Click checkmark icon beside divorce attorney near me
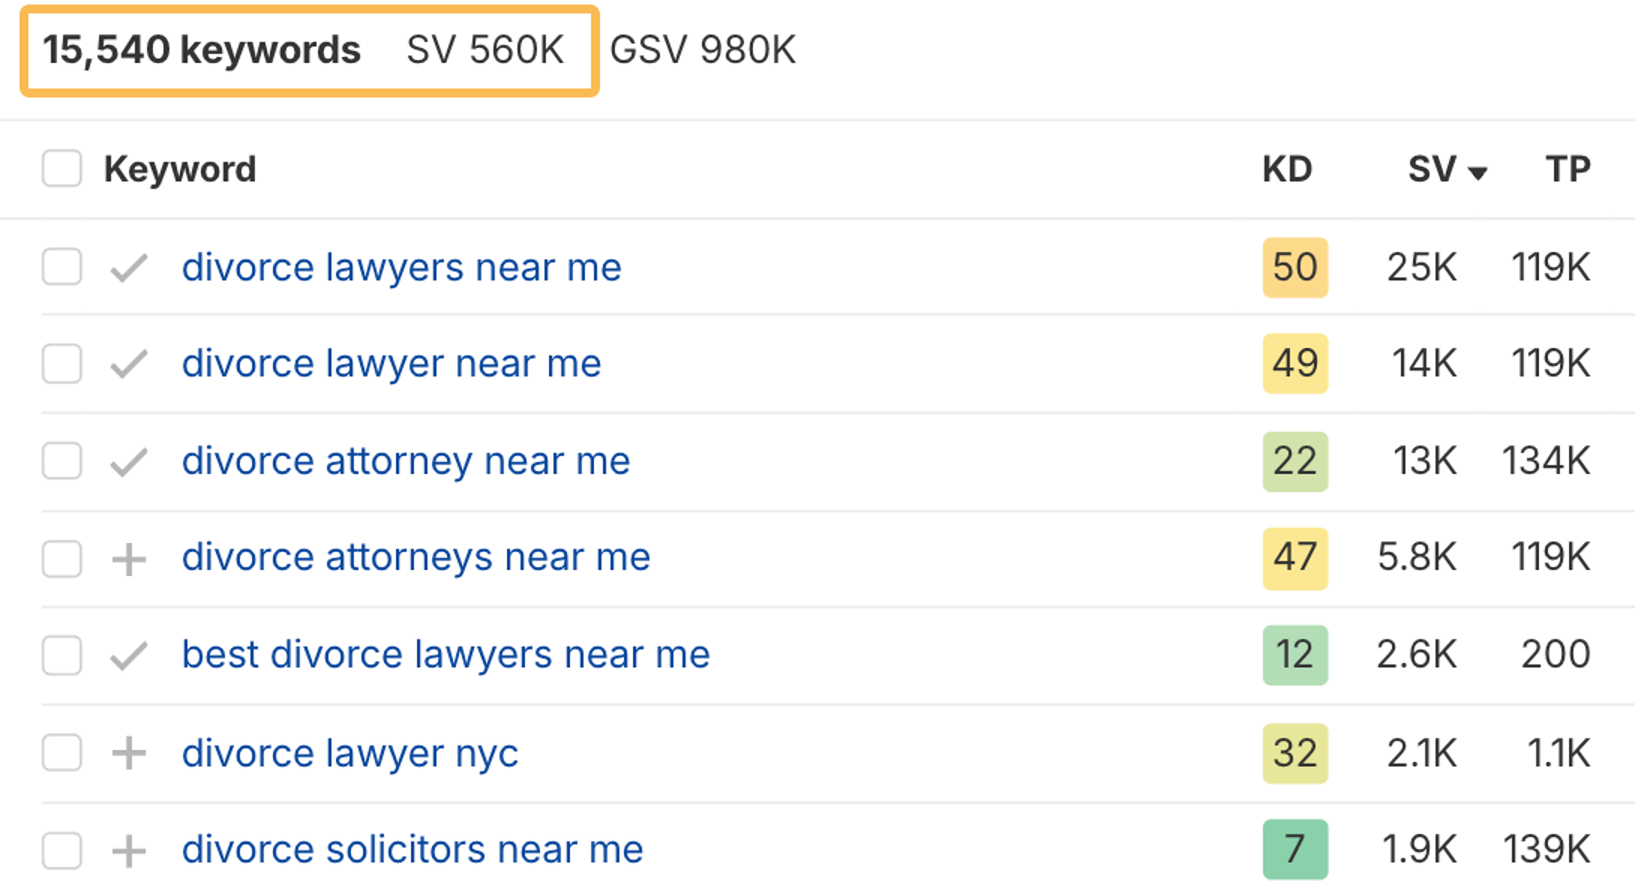 (129, 462)
